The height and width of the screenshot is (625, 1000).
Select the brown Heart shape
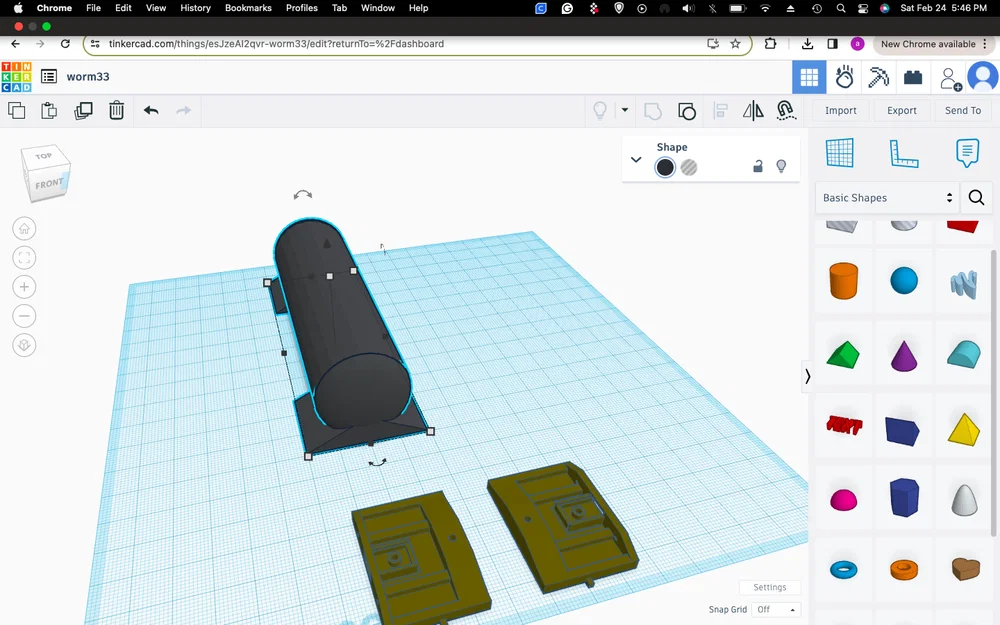965,568
